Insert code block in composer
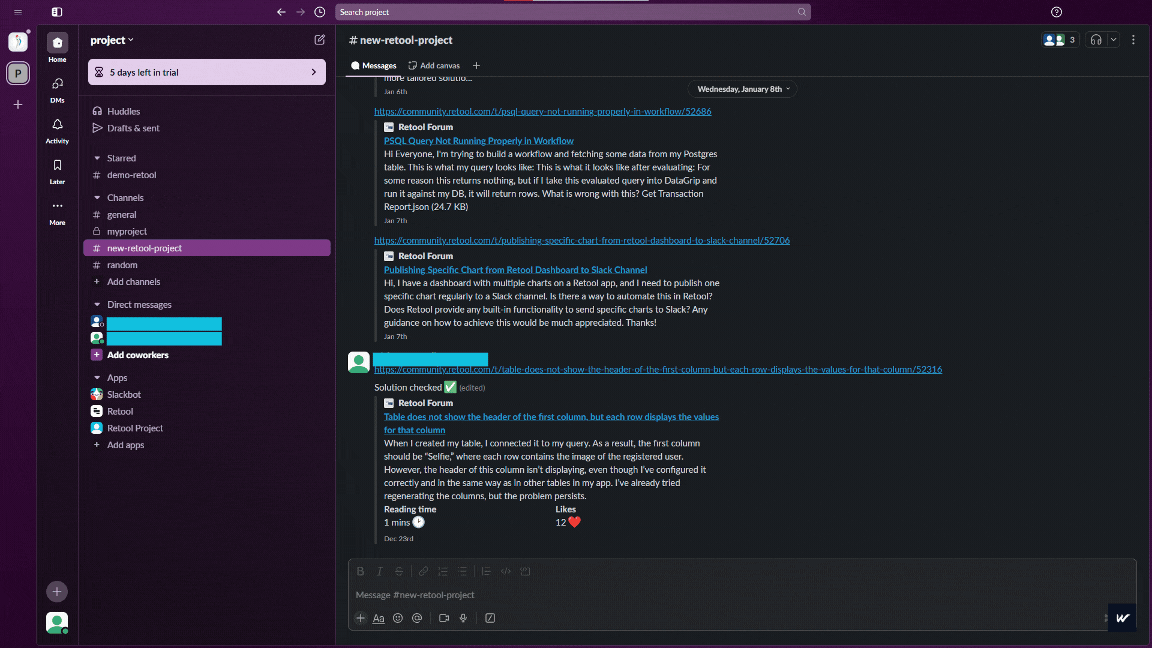The width and height of the screenshot is (1152, 648). click(525, 571)
